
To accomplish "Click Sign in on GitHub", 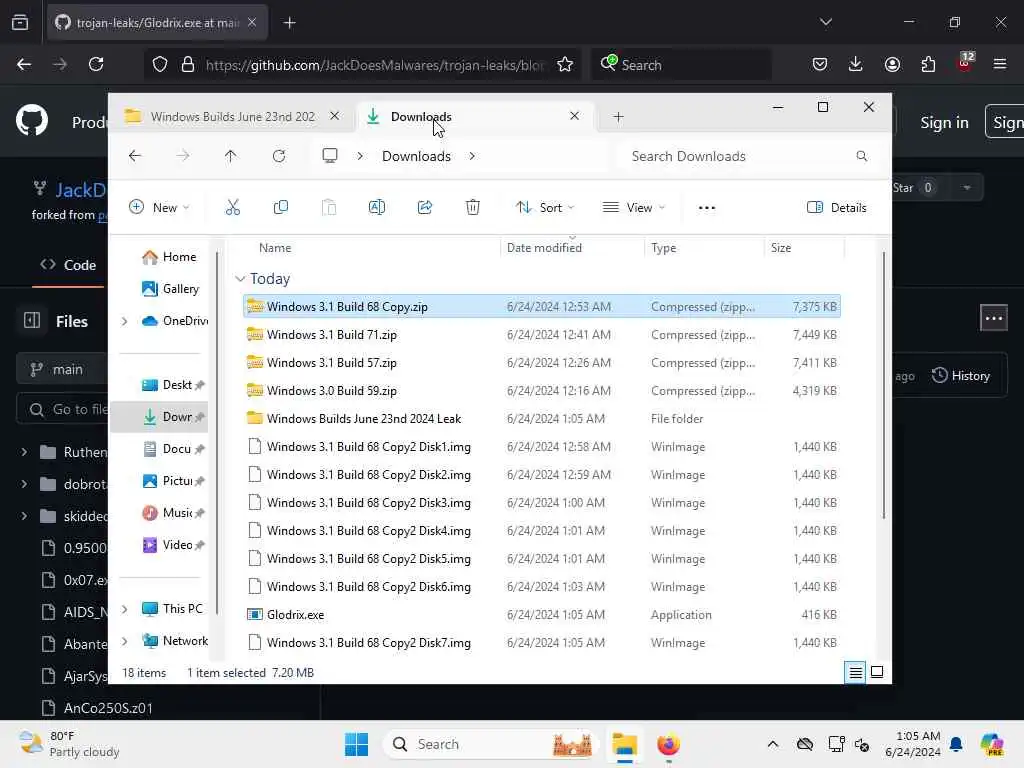I will pos(944,122).
